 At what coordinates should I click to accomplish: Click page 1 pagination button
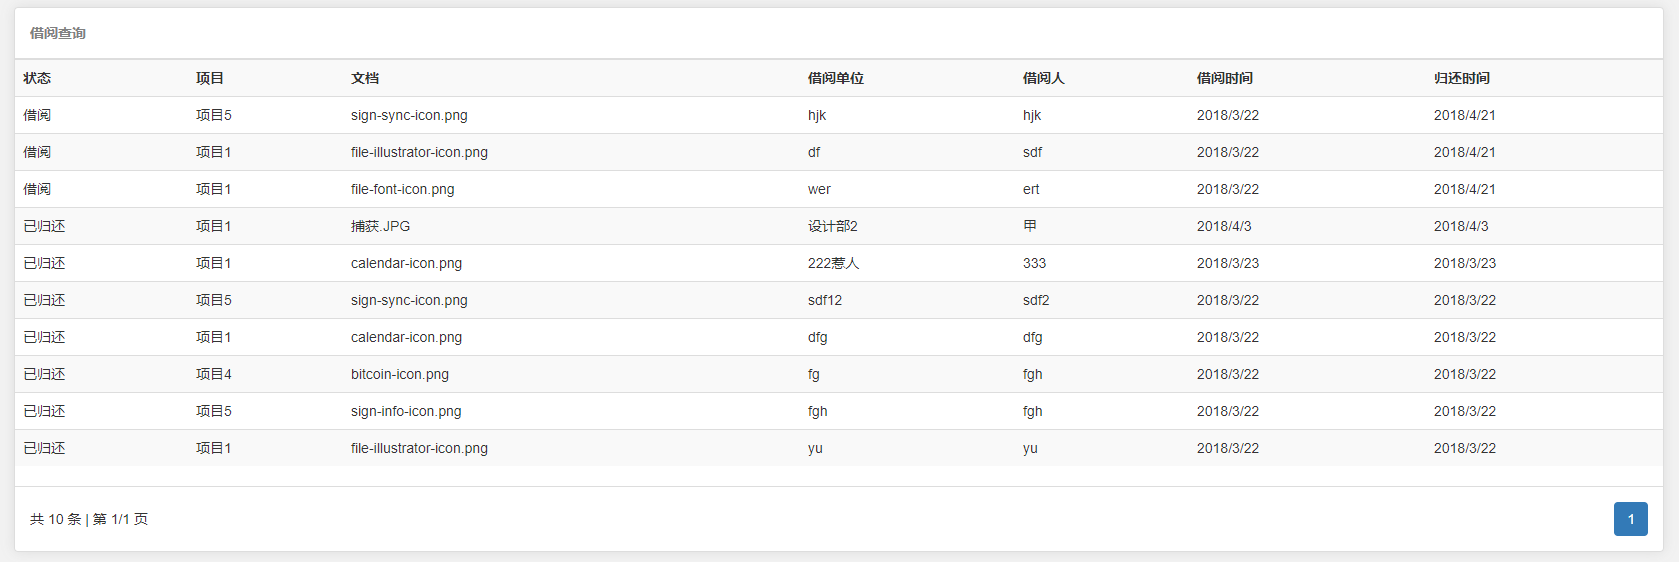pyautogui.click(x=1630, y=519)
